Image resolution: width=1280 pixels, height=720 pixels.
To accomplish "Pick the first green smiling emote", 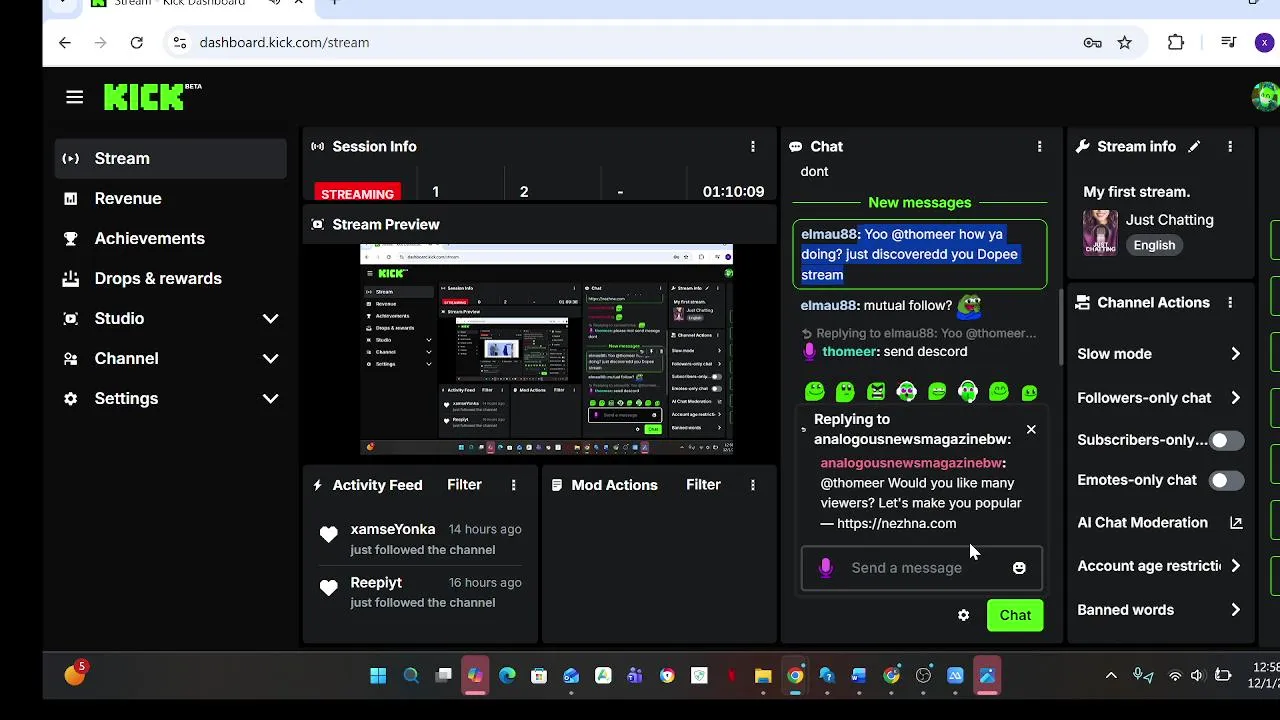I will [x=815, y=392].
